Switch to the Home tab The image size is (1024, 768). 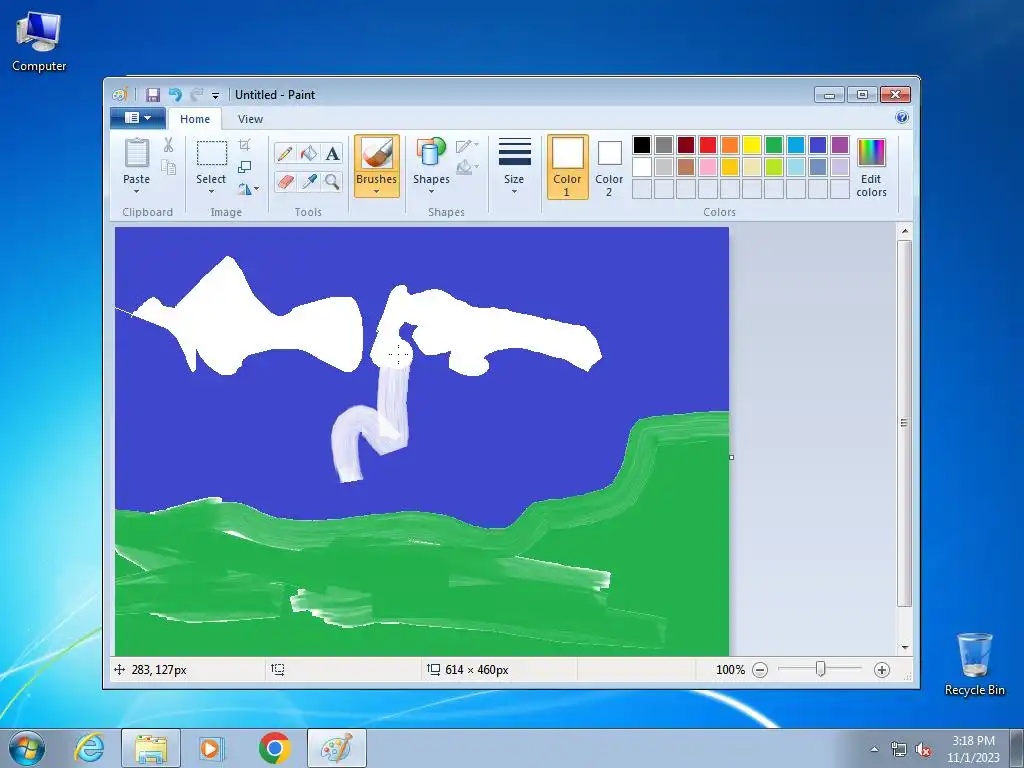click(195, 119)
